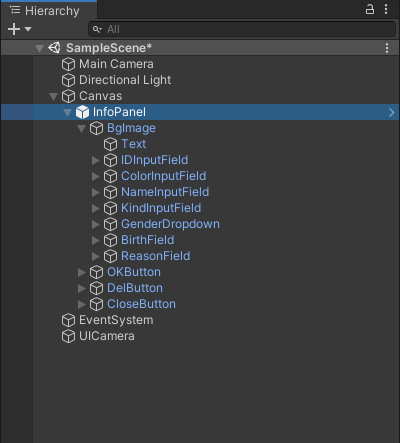Click the Canvas cube icon
The width and height of the screenshot is (400, 443).
pyautogui.click(x=68, y=96)
